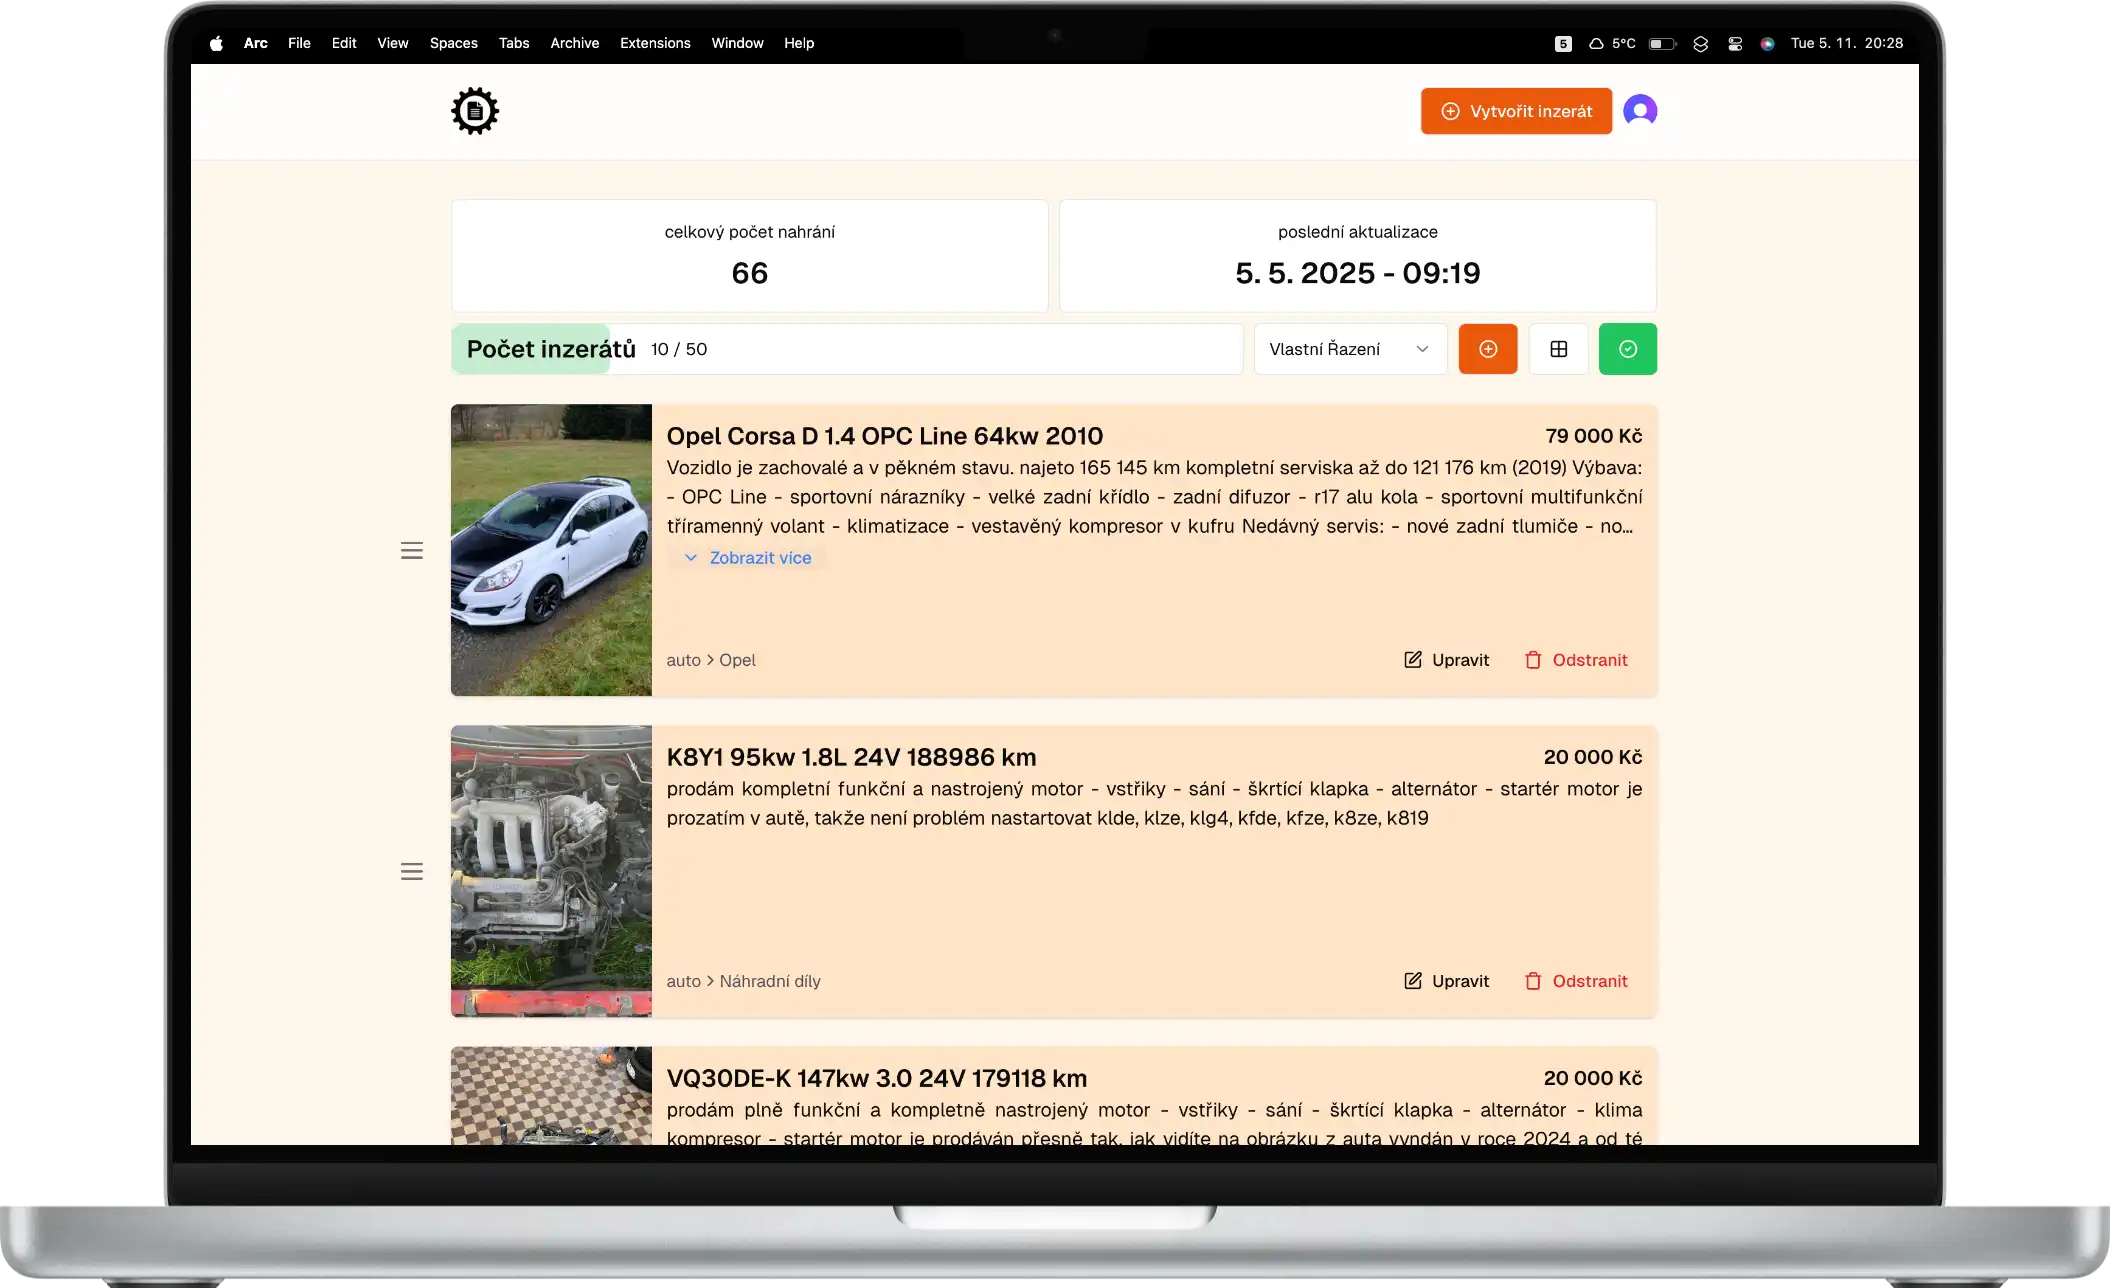Open the Extensions menu
Image resolution: width=2110 pixels, height=1288 pixels.
[x=655, y=43]
